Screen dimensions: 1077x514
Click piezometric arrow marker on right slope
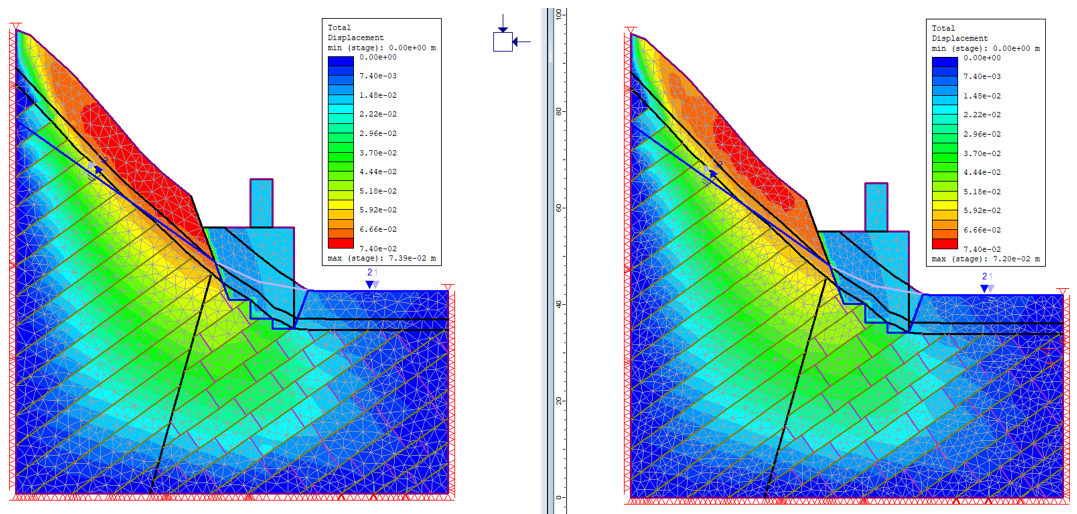coord(713,171)
